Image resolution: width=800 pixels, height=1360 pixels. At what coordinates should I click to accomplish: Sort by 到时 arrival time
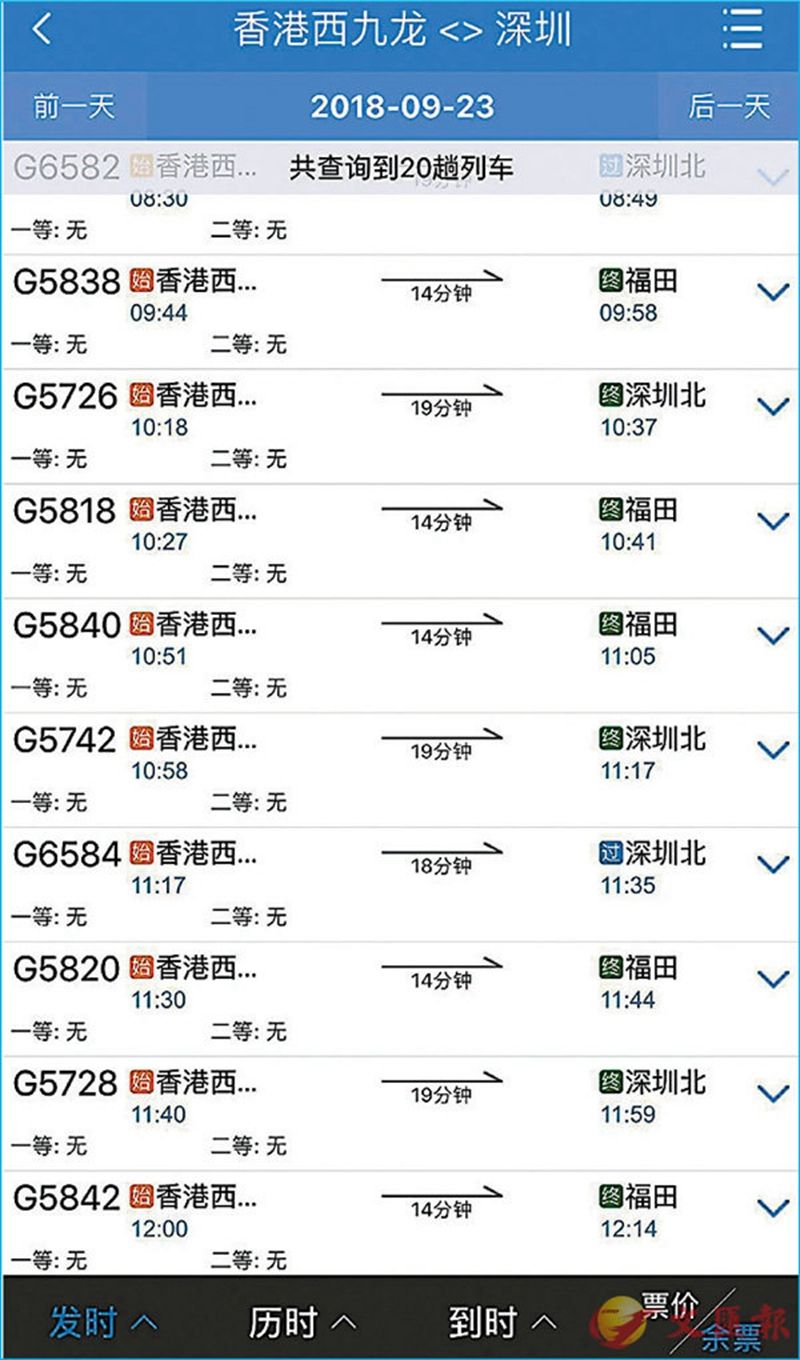[x=503, y=1323]
